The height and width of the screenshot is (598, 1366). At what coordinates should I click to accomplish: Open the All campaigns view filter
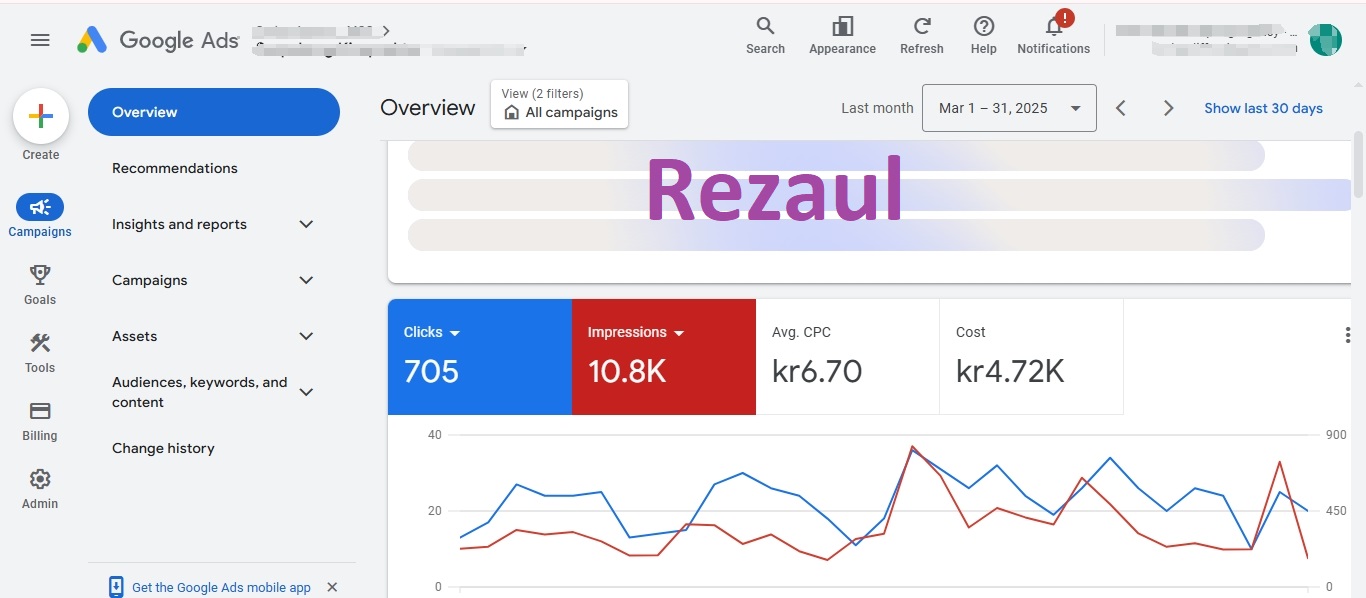pyautogui.click(x=560, y=105)
